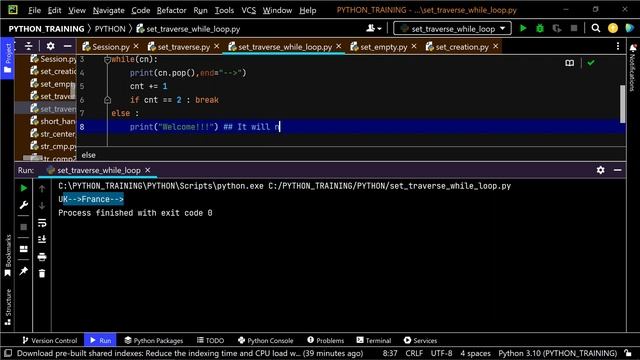640x360 pixels.
Task: Close the set_traverse_while_loop Run tab
Action: [x=148, y=170]
